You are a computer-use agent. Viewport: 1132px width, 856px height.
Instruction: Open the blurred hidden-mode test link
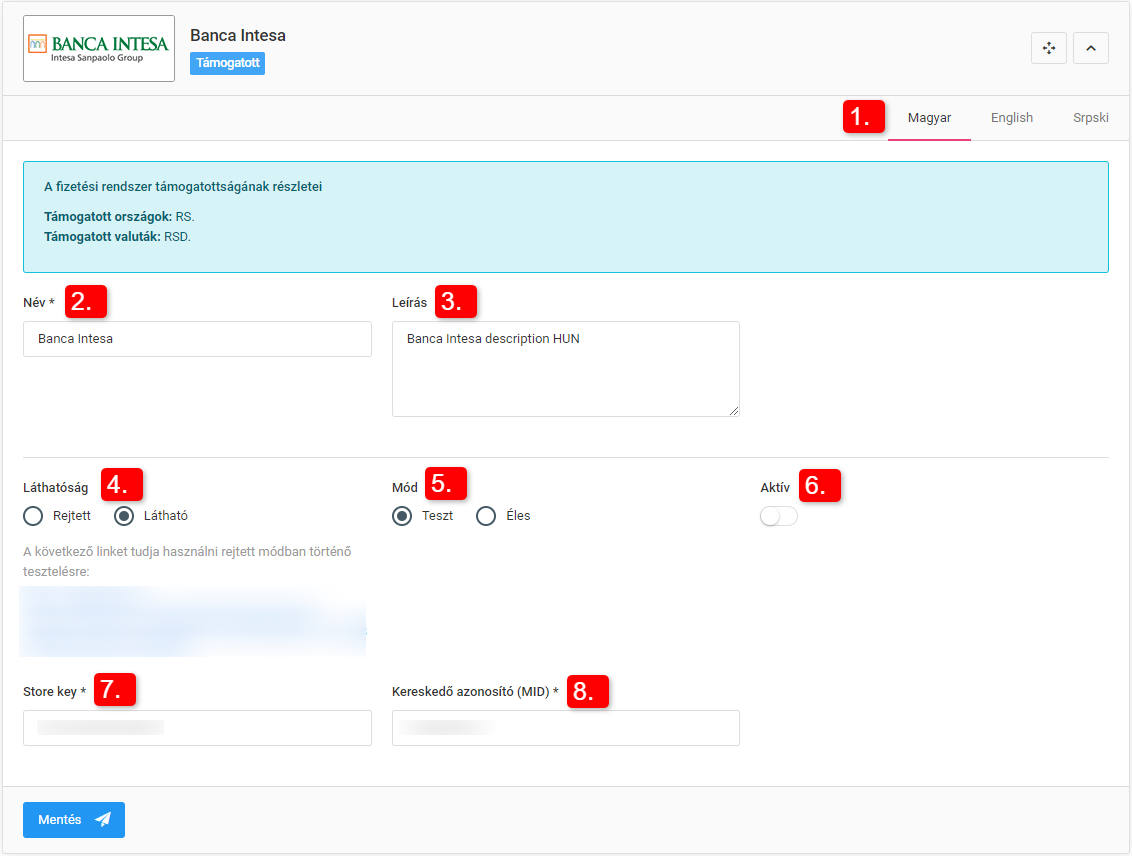coord(192,621)
